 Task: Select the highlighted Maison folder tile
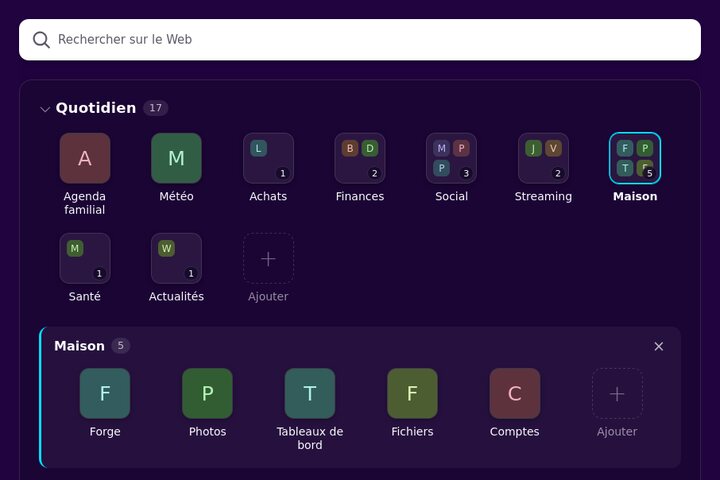635,158
